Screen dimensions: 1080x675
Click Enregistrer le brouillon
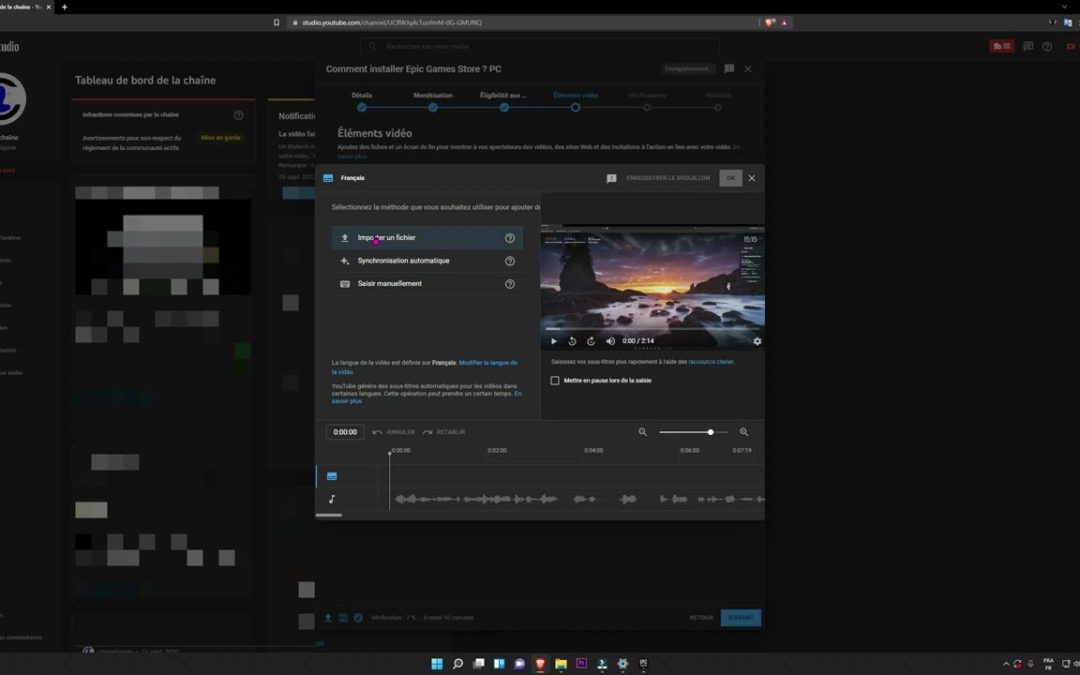668,178
